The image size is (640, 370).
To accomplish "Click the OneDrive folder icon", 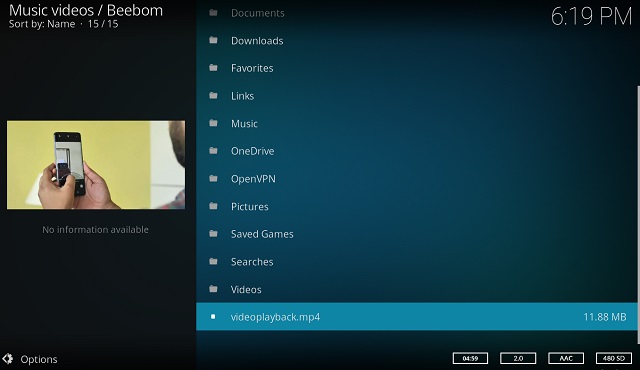I will click(213, 151).
